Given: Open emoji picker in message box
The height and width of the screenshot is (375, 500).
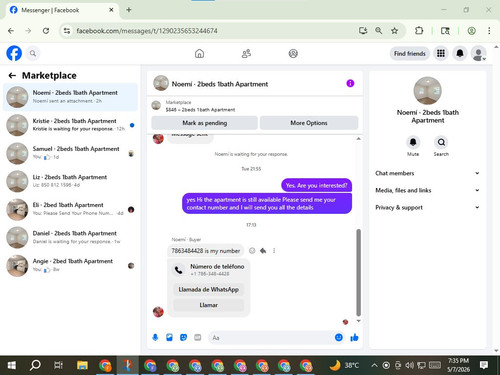Looking at the screenshot, I should click(339, 338).
